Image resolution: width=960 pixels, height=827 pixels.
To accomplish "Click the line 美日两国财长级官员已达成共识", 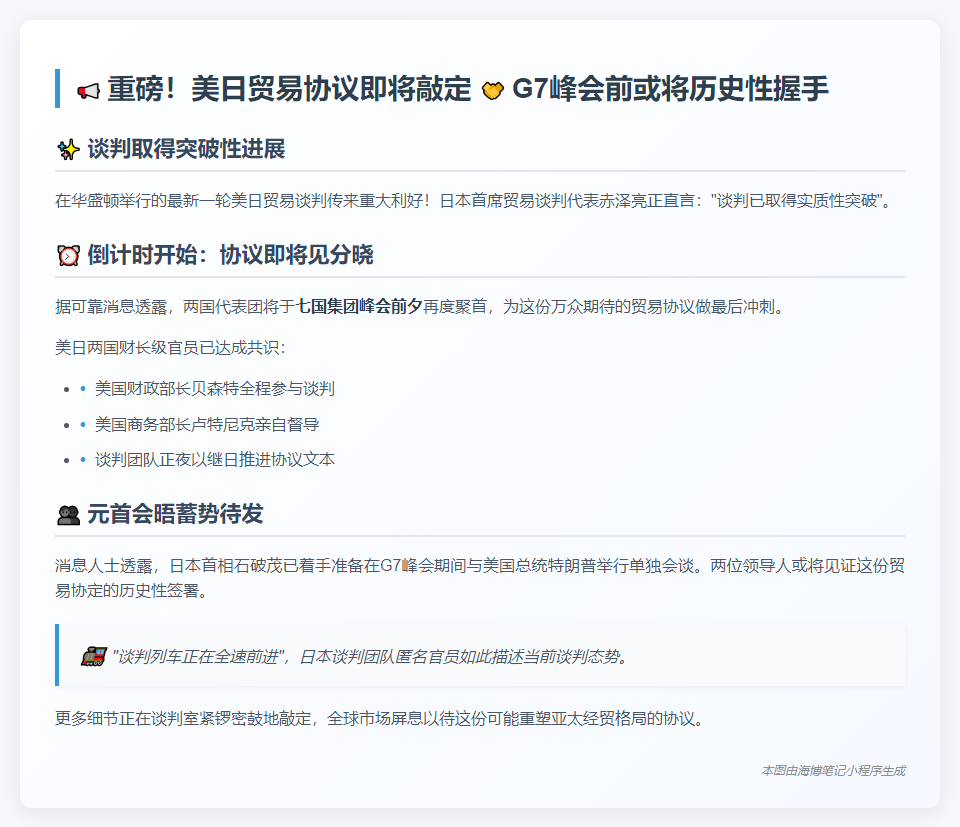I will [171, 348].
